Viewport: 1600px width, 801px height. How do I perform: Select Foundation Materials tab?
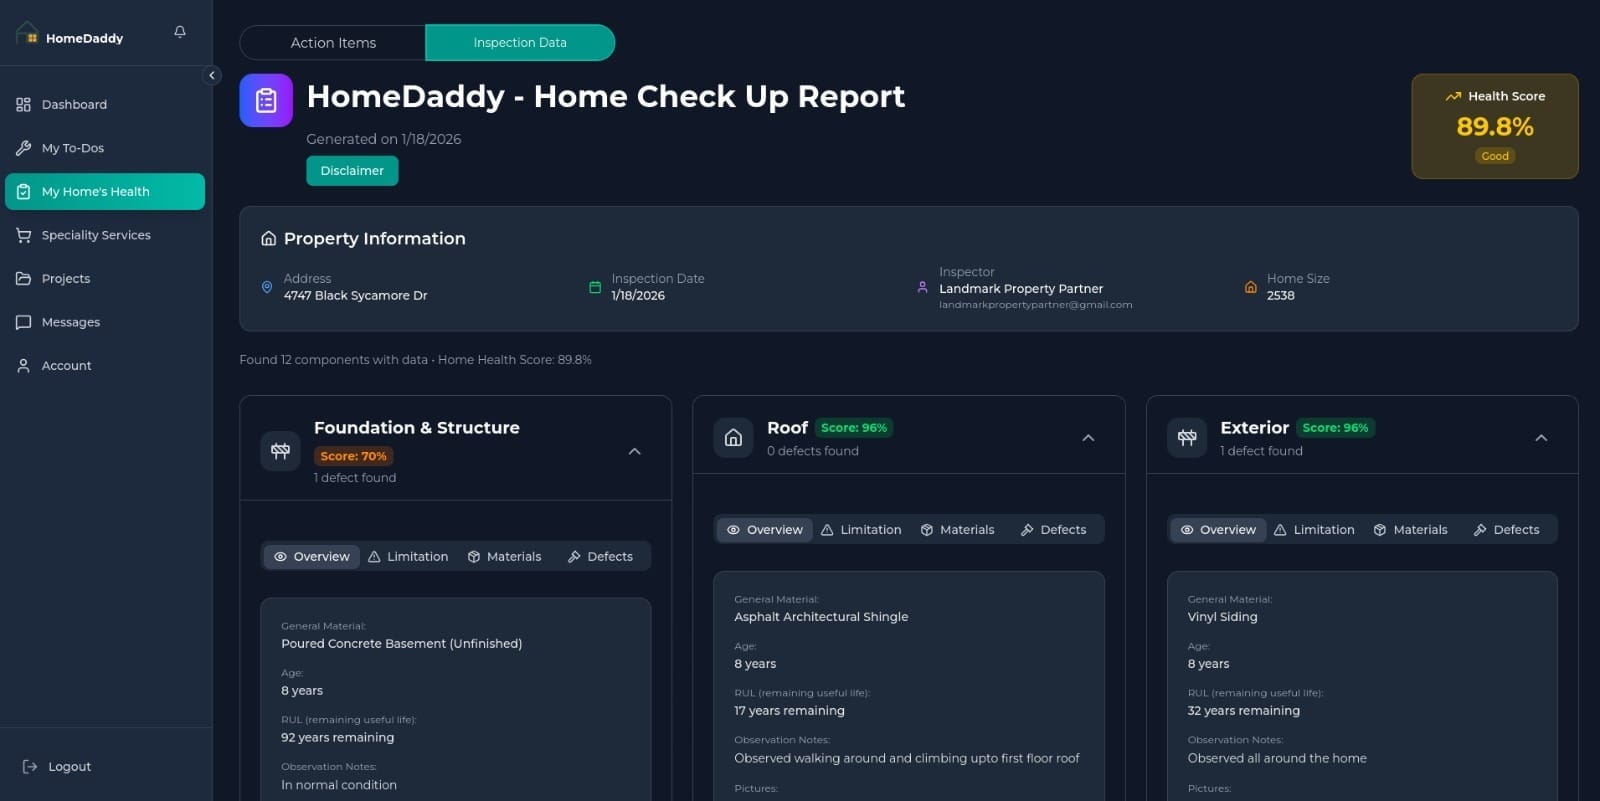point(504,557)
